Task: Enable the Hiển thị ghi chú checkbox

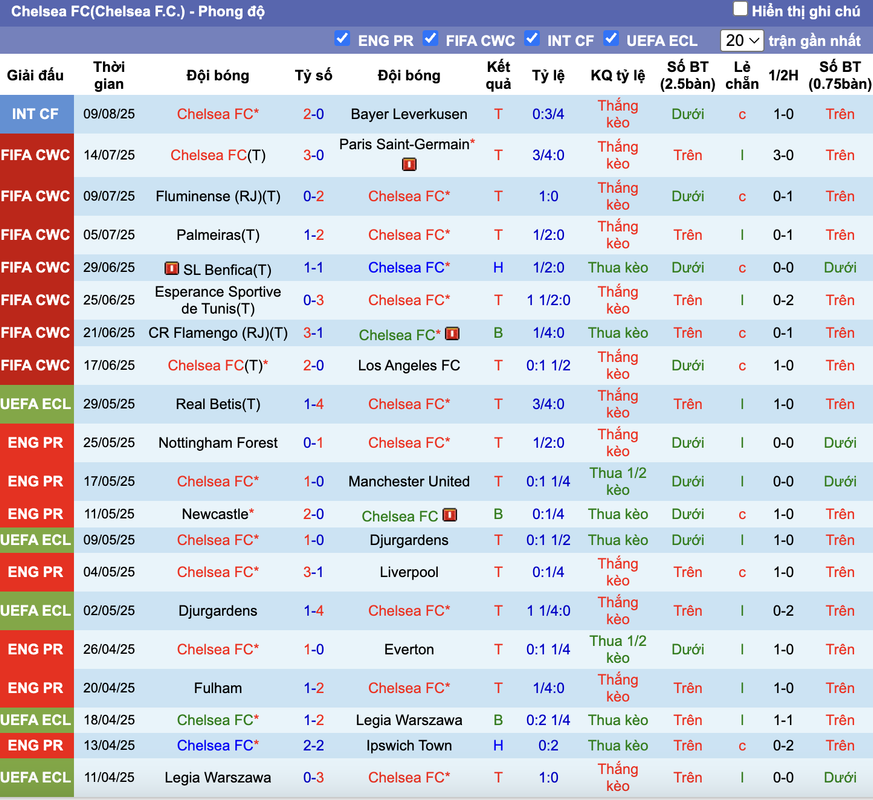Action: (x=740, y=9)
